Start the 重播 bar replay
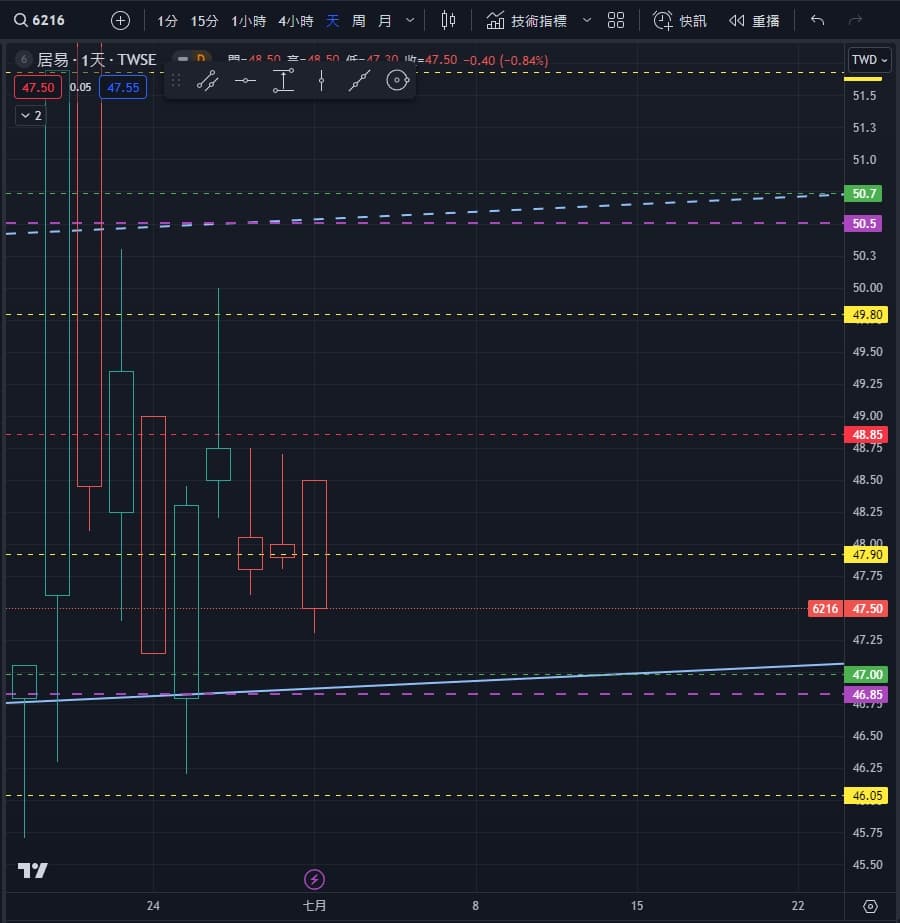900x923 pixels. 754,21
